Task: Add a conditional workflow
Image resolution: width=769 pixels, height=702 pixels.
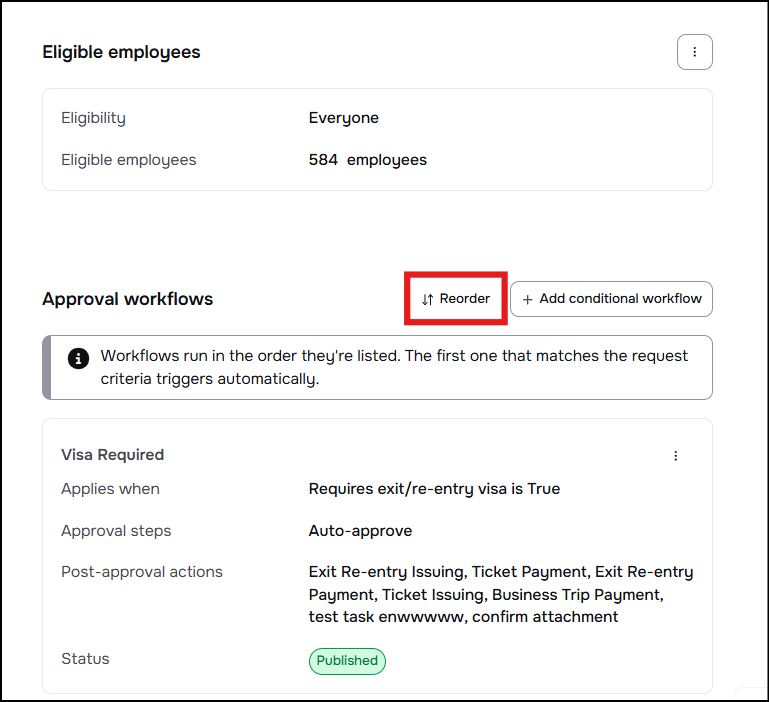Action: [611, 299]
